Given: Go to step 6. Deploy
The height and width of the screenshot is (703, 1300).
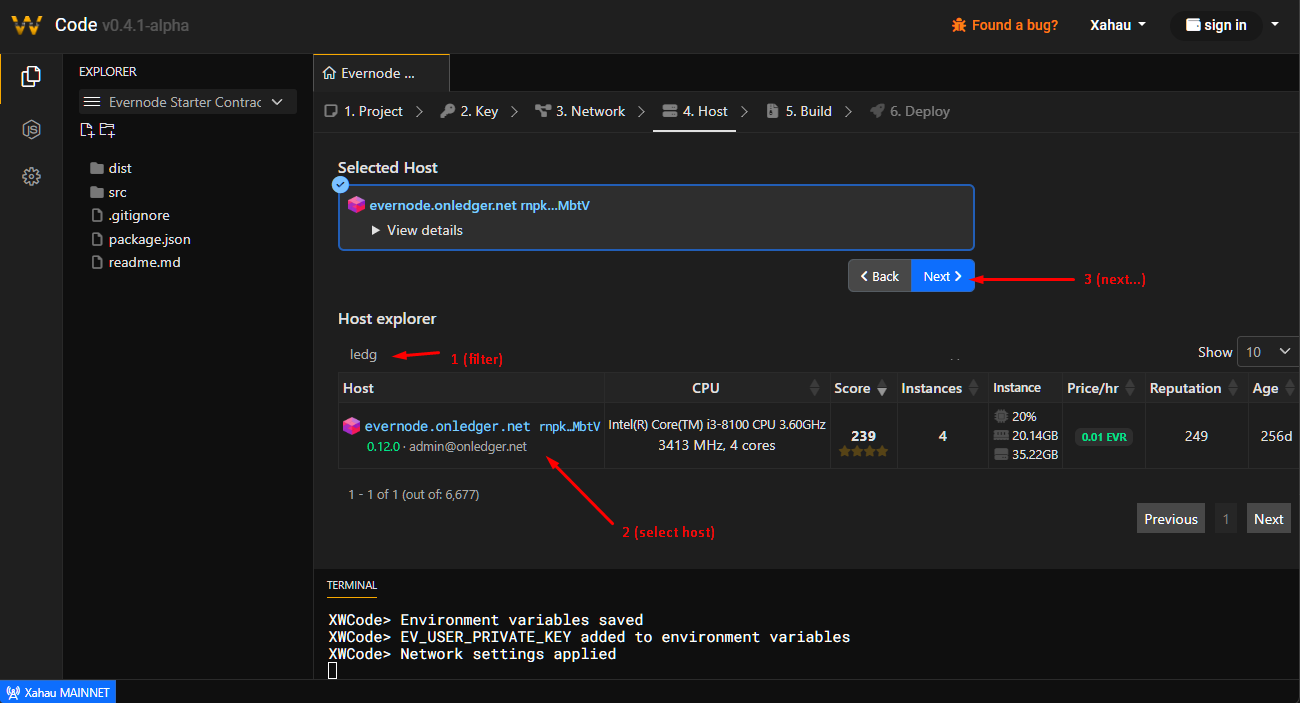Looking at the screenshot, I should click(x=910, y=111).
